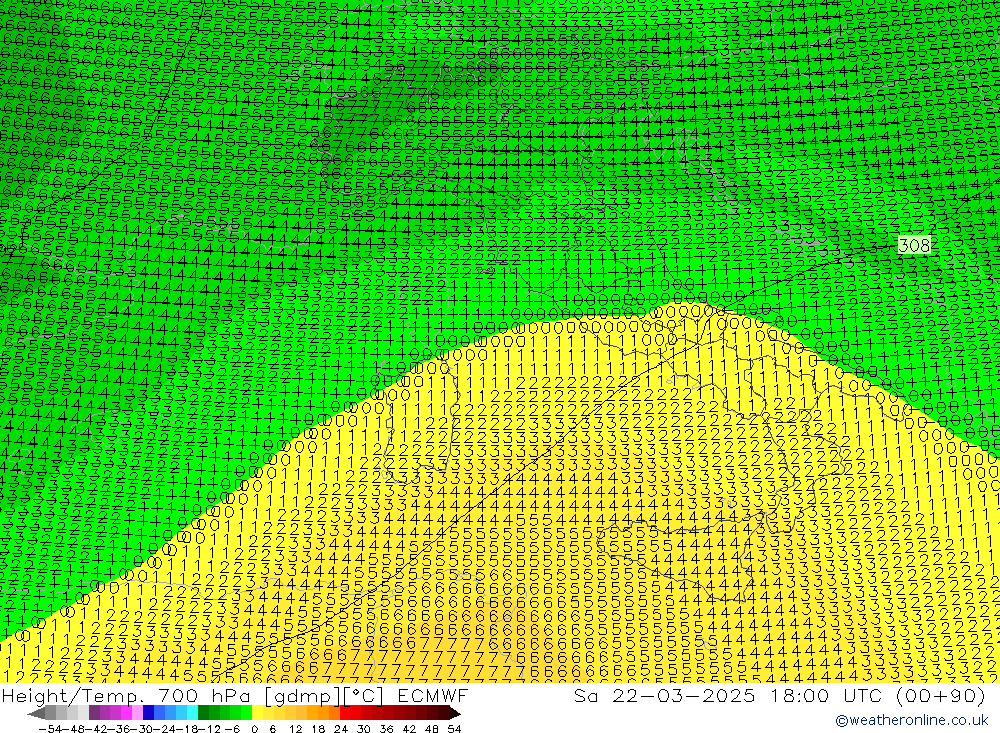Click the '24' legend tick label

click(x=341, y=729)
